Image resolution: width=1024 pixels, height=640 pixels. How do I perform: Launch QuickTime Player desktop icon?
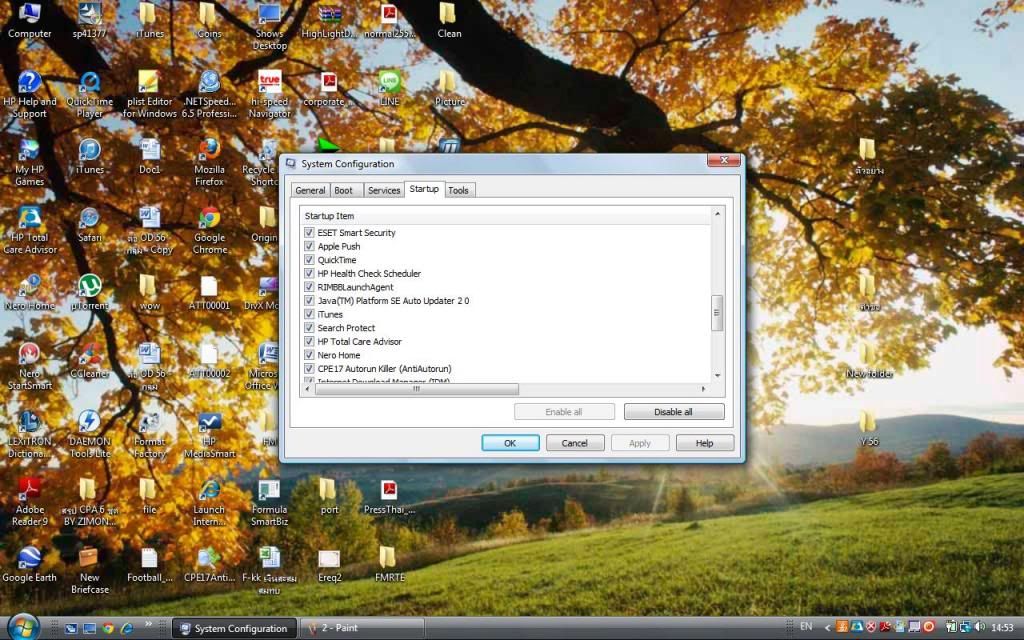click(x=89, y=94)
